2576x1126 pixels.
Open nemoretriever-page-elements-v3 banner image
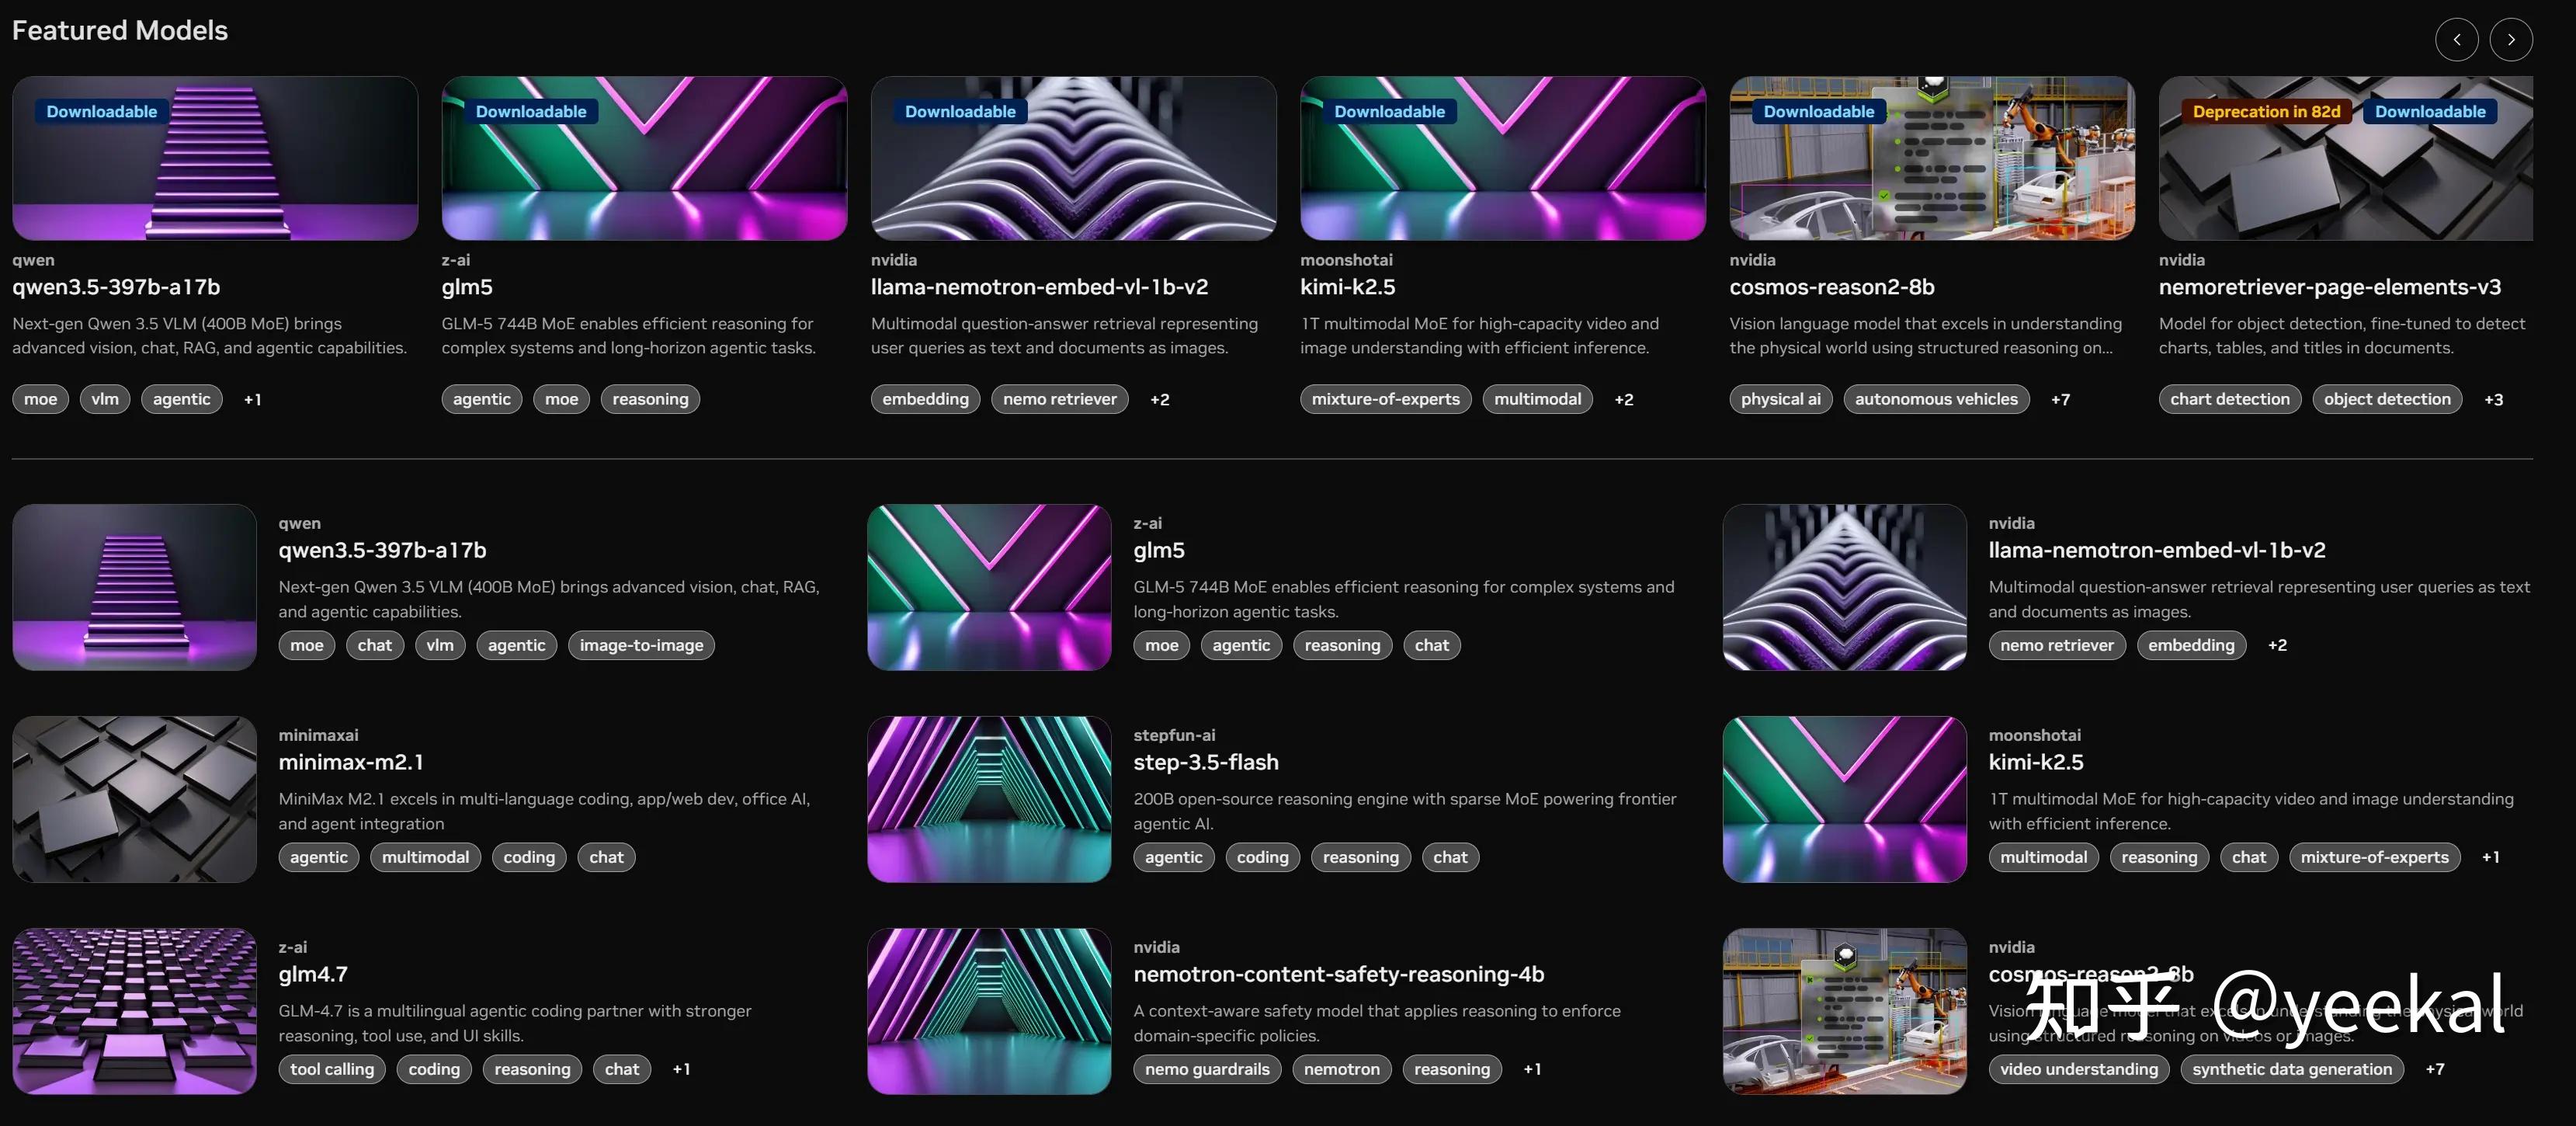pos(2345,158)
